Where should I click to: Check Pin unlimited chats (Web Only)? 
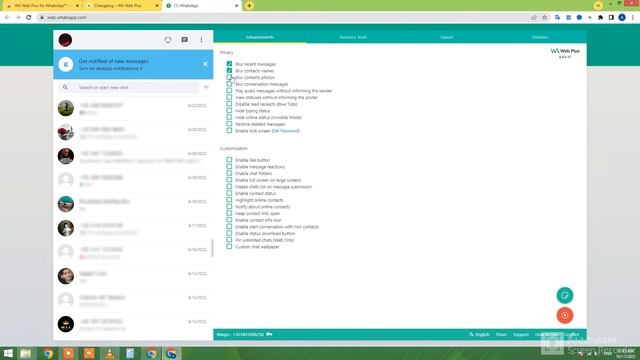(x=229, y=240)
